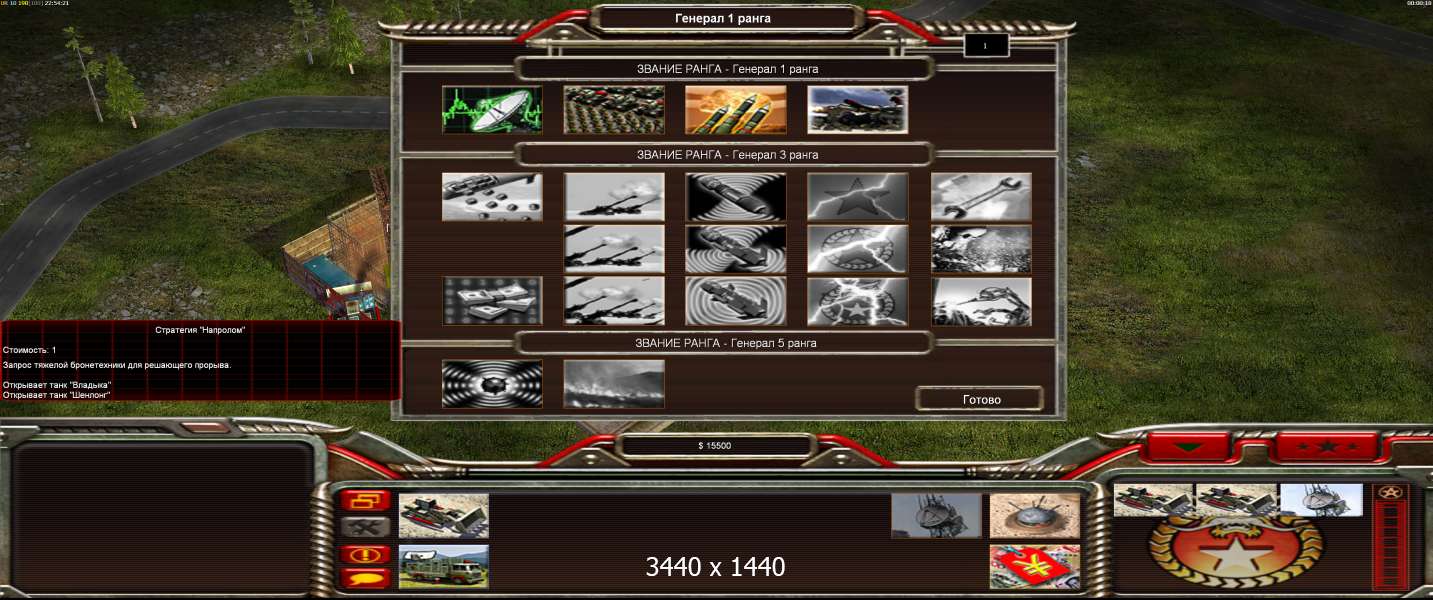Select the wrench emergency repair power
Viewport: 1433px width, 600px height.
pos(980,197)
